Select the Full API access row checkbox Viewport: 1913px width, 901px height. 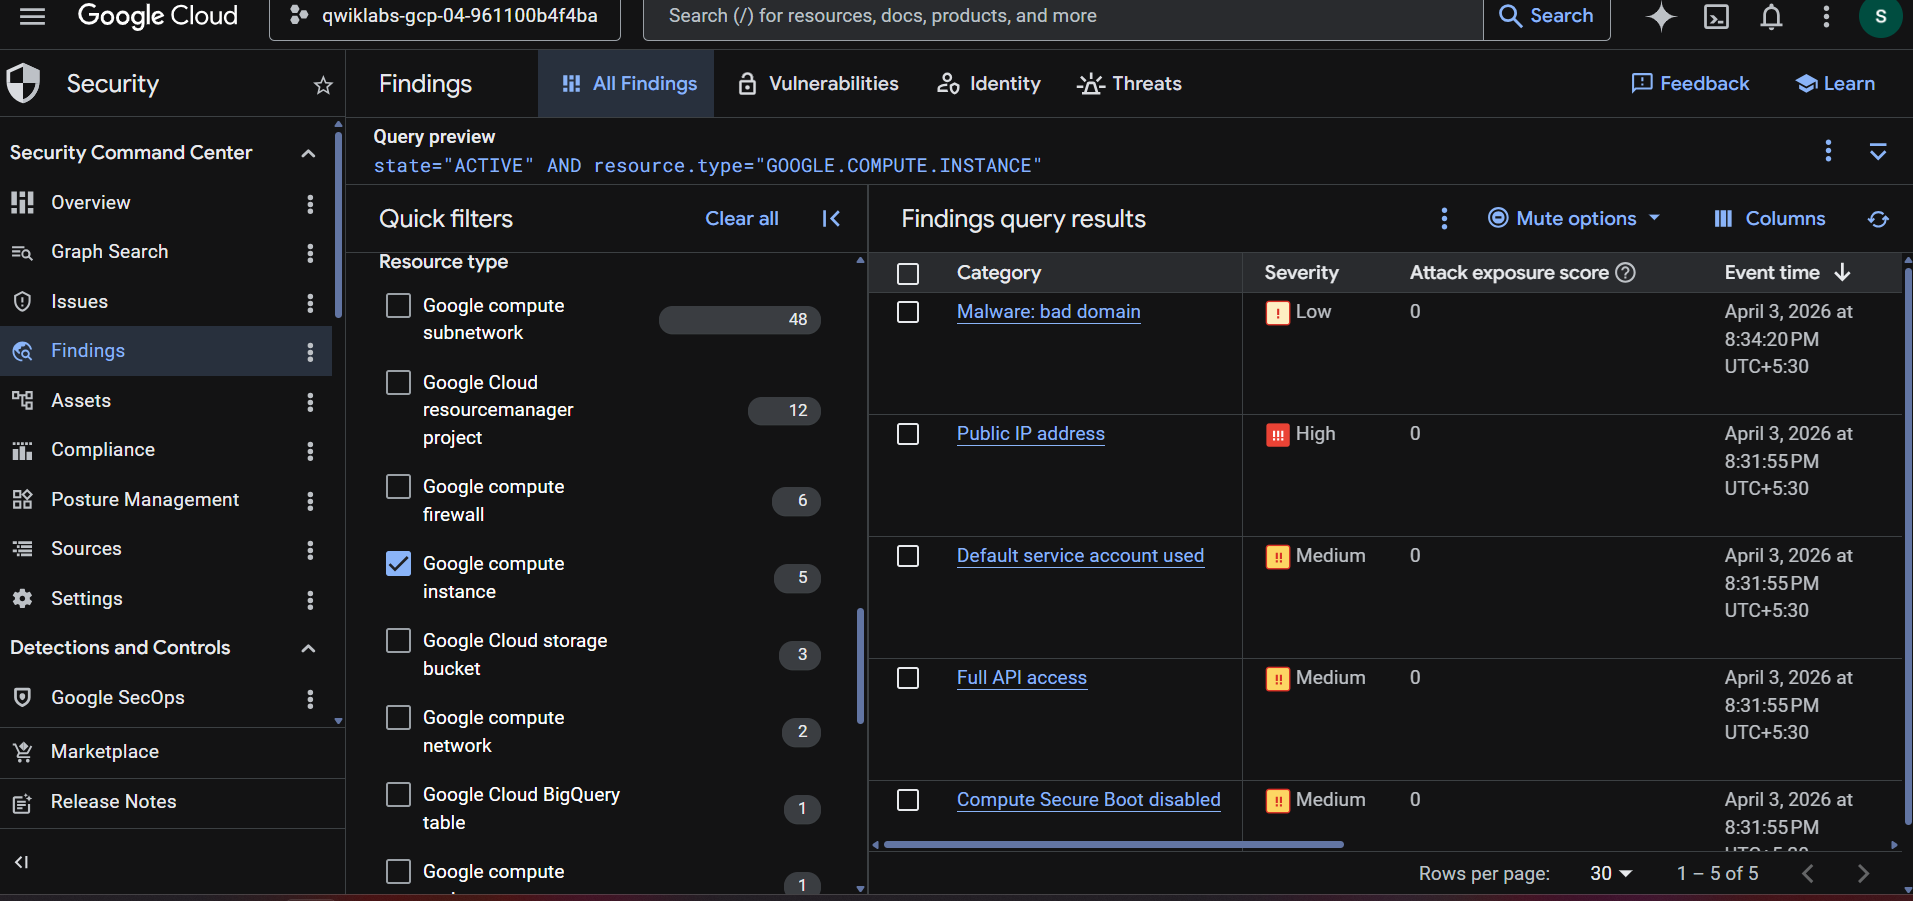point(908,678)
